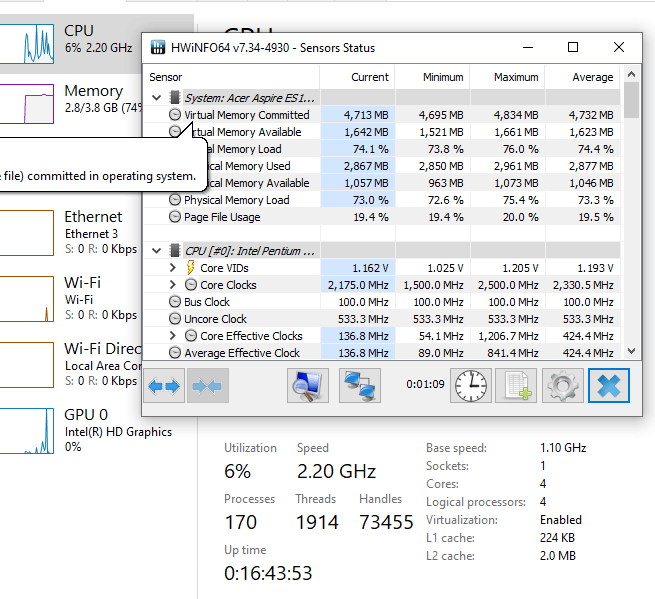Open sensor settings gear icon
This screenshot has height=599, width=655.
563,386
